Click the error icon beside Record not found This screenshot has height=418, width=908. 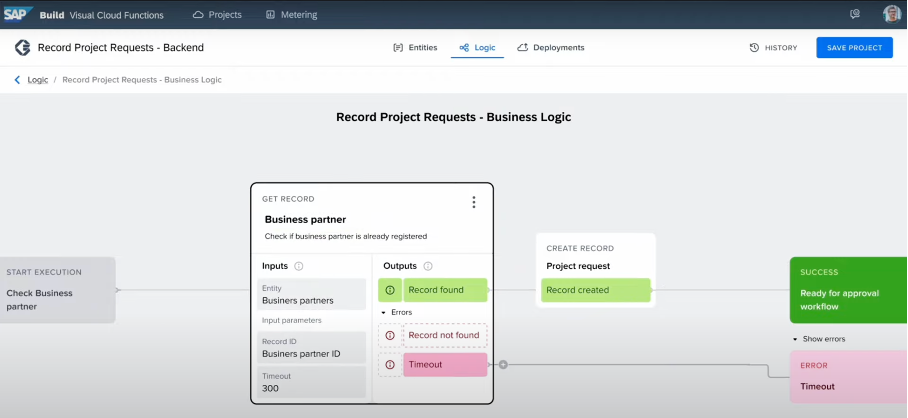390,335
